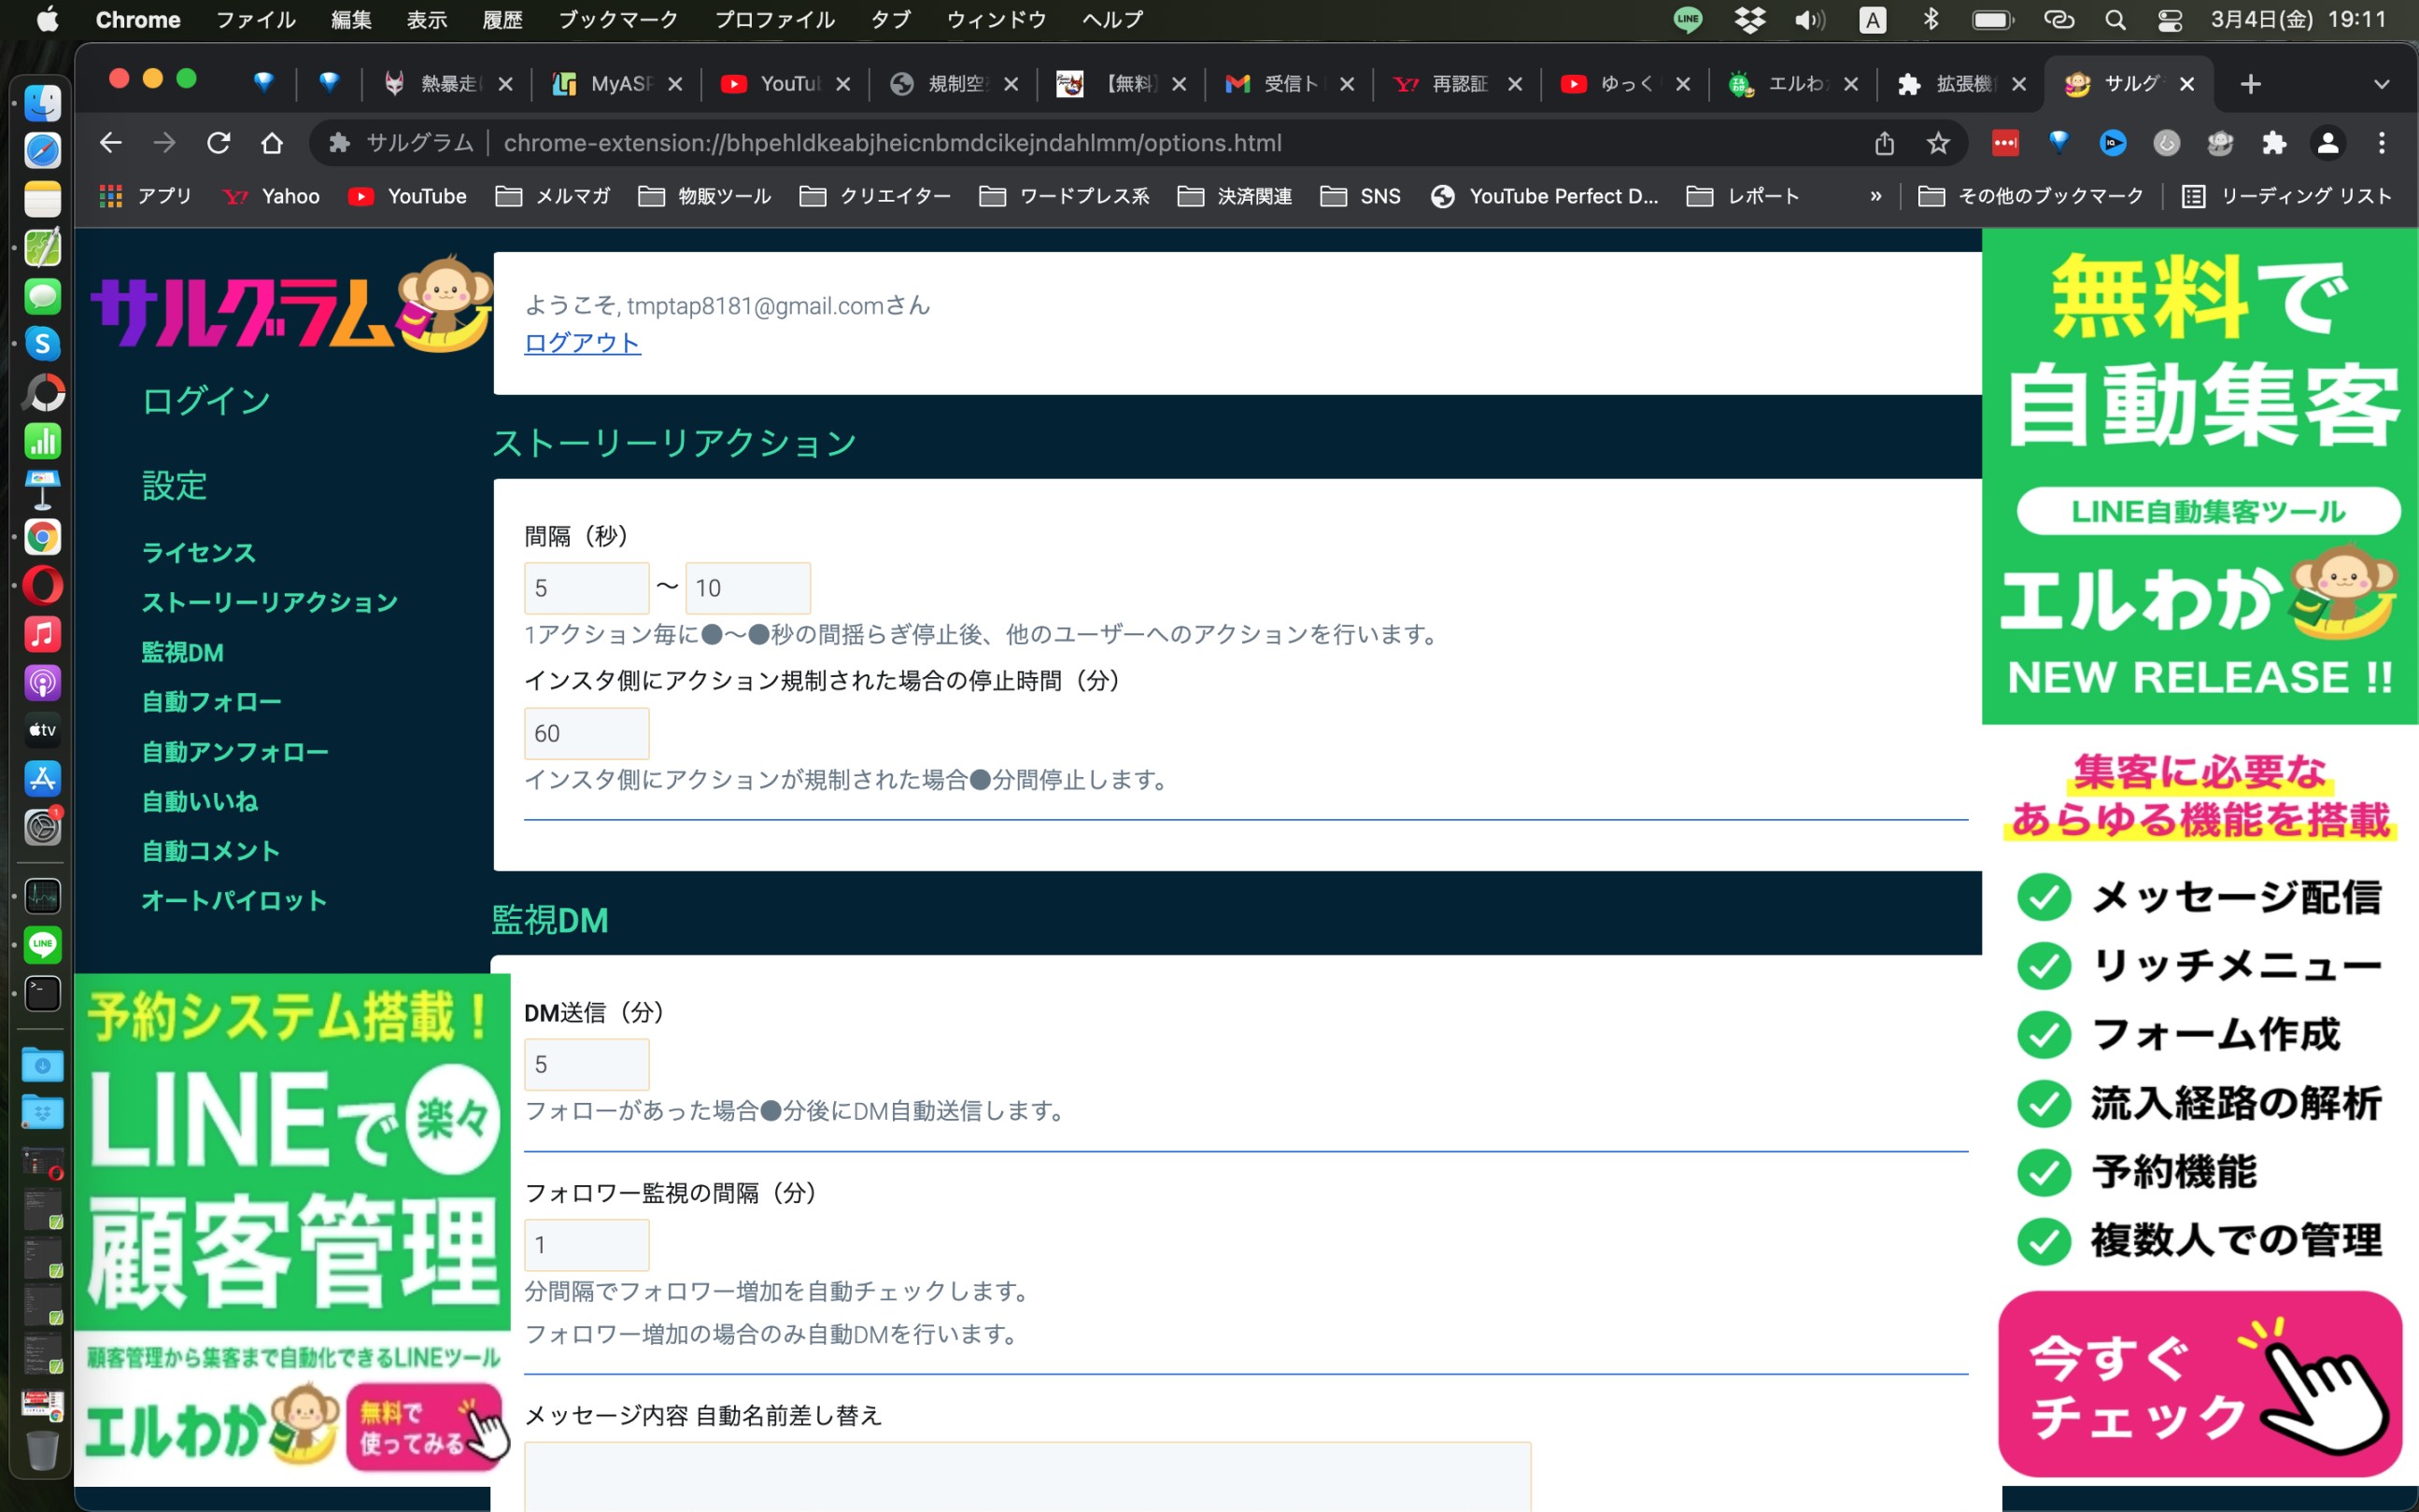Expand the tab search chevron
2419x1512 pixels.
tap(2381, 84)
